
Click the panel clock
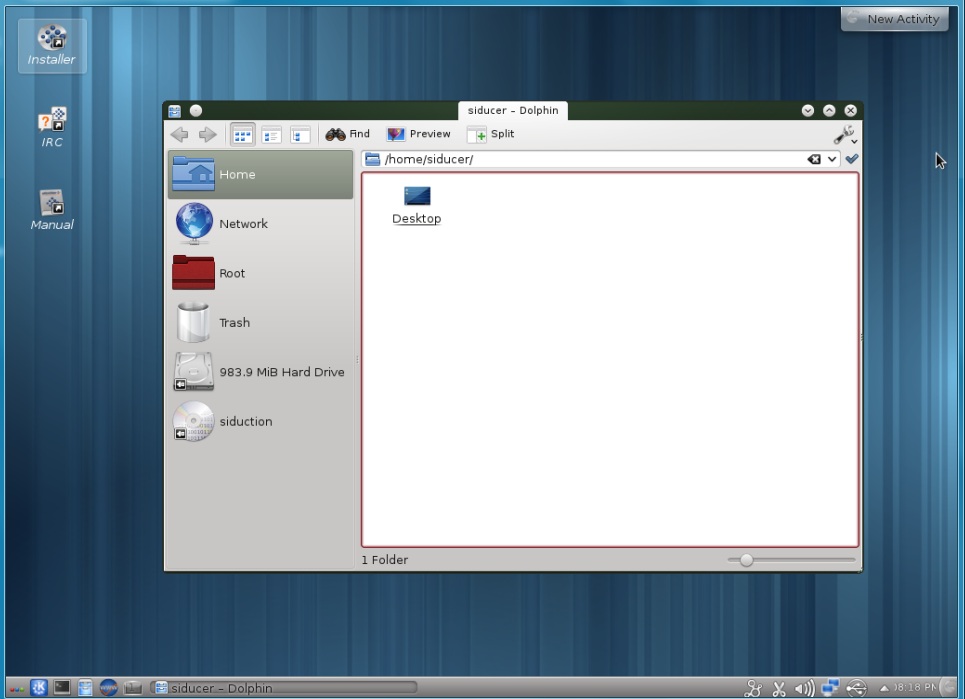[x=915, y=687]
